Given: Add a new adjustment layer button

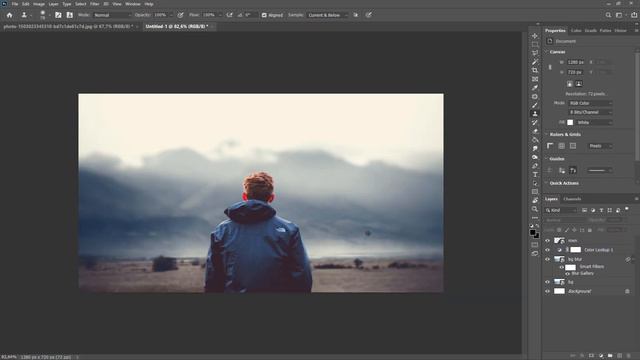Looking at the screenshot, I should [601, 356].
